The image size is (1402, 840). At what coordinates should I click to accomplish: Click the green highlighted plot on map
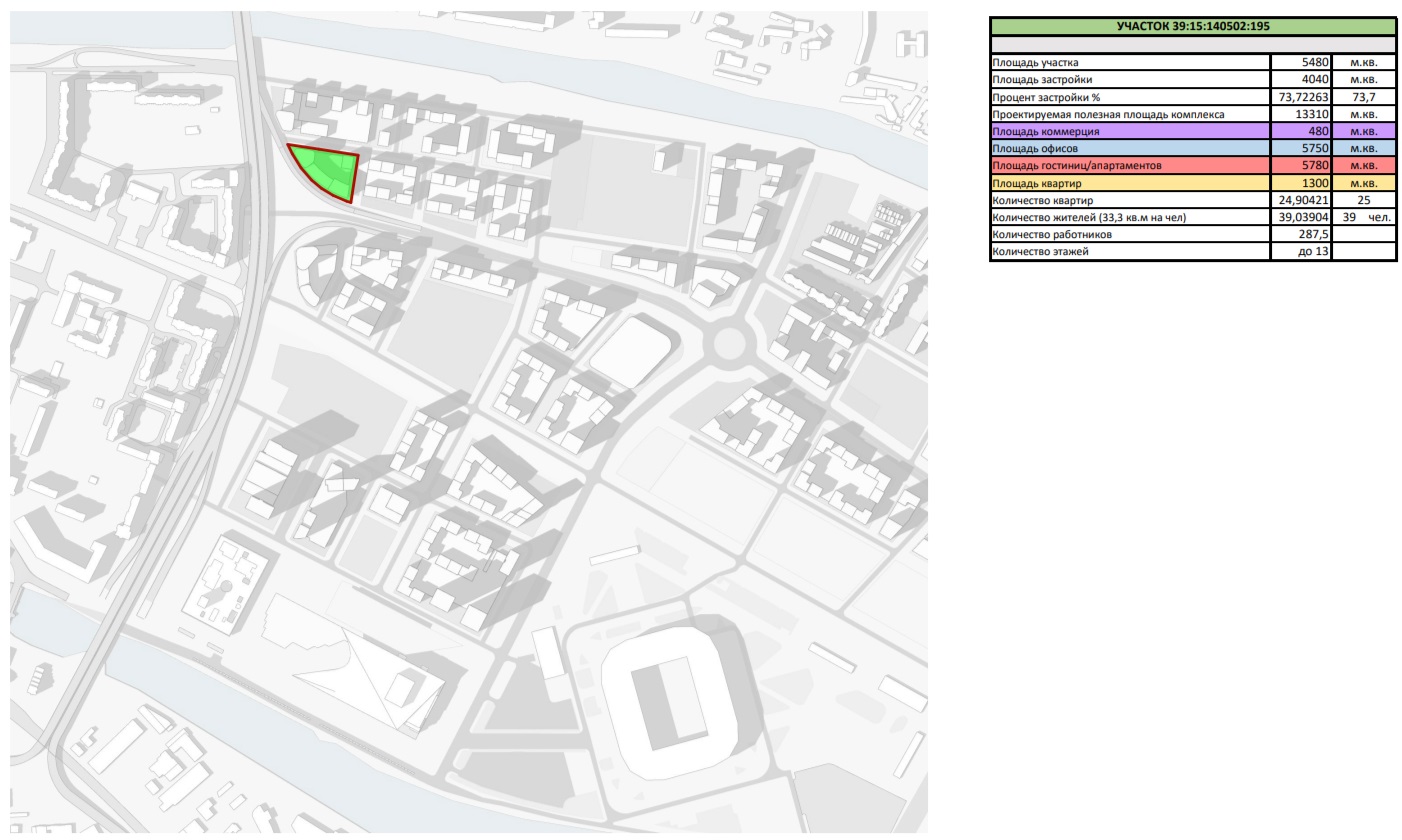click(328, 172)
